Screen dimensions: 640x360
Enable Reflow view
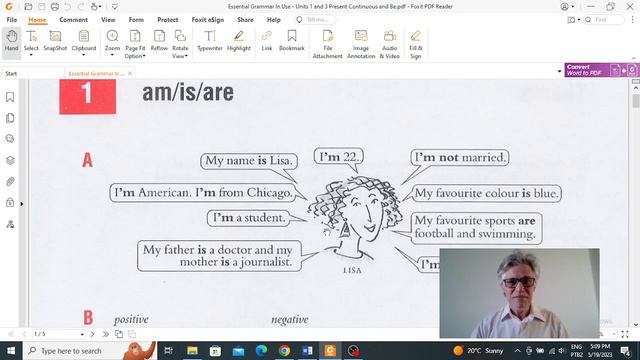pos(159,41)
